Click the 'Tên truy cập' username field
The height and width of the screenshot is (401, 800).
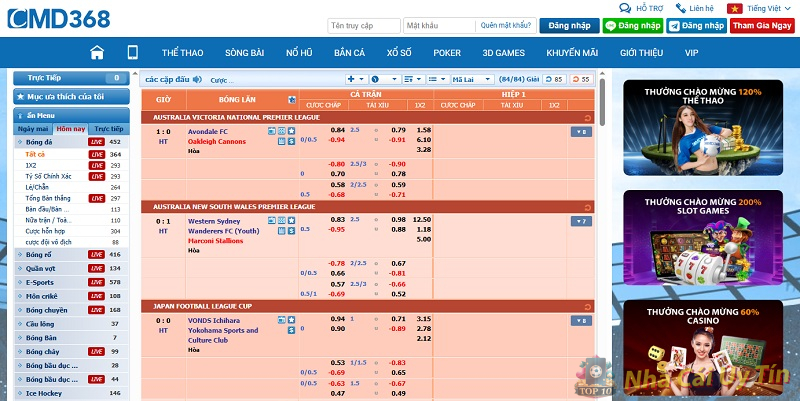point(363,25)
